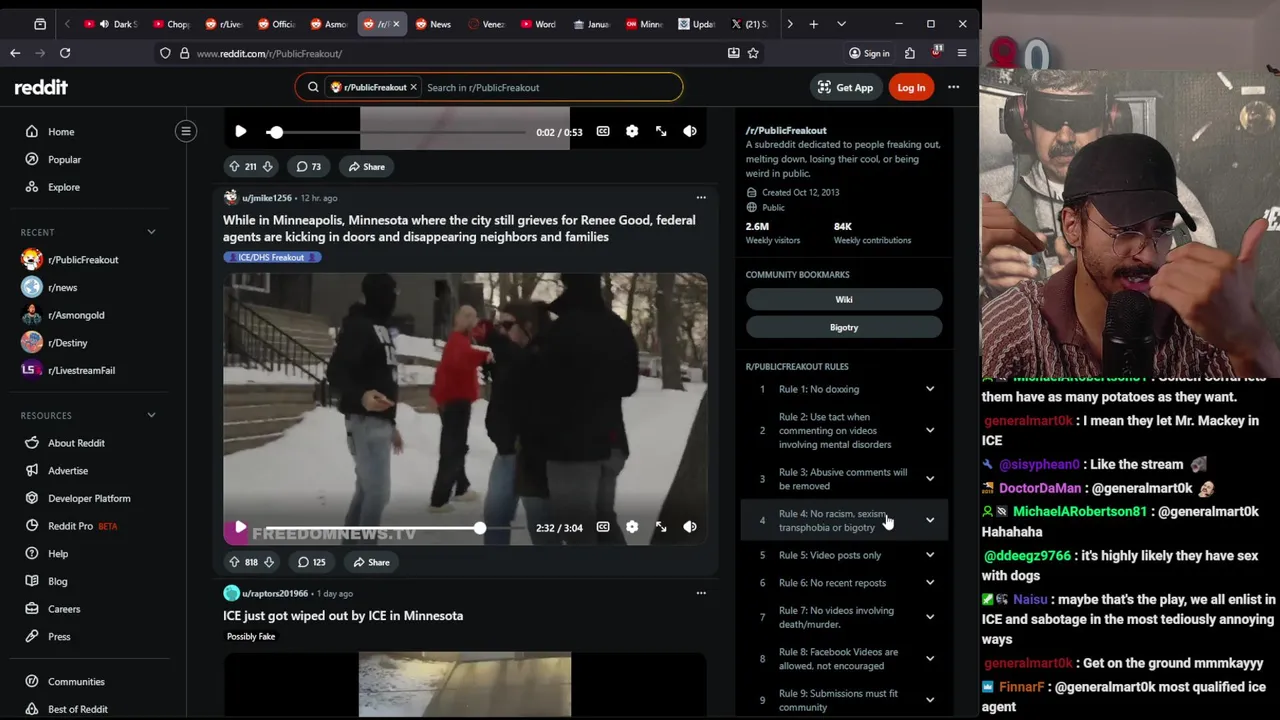This screenshot has height=720, width=1280.
Task: Expand Rule 6: No recent reposts
Action: [x=844, y=583]
